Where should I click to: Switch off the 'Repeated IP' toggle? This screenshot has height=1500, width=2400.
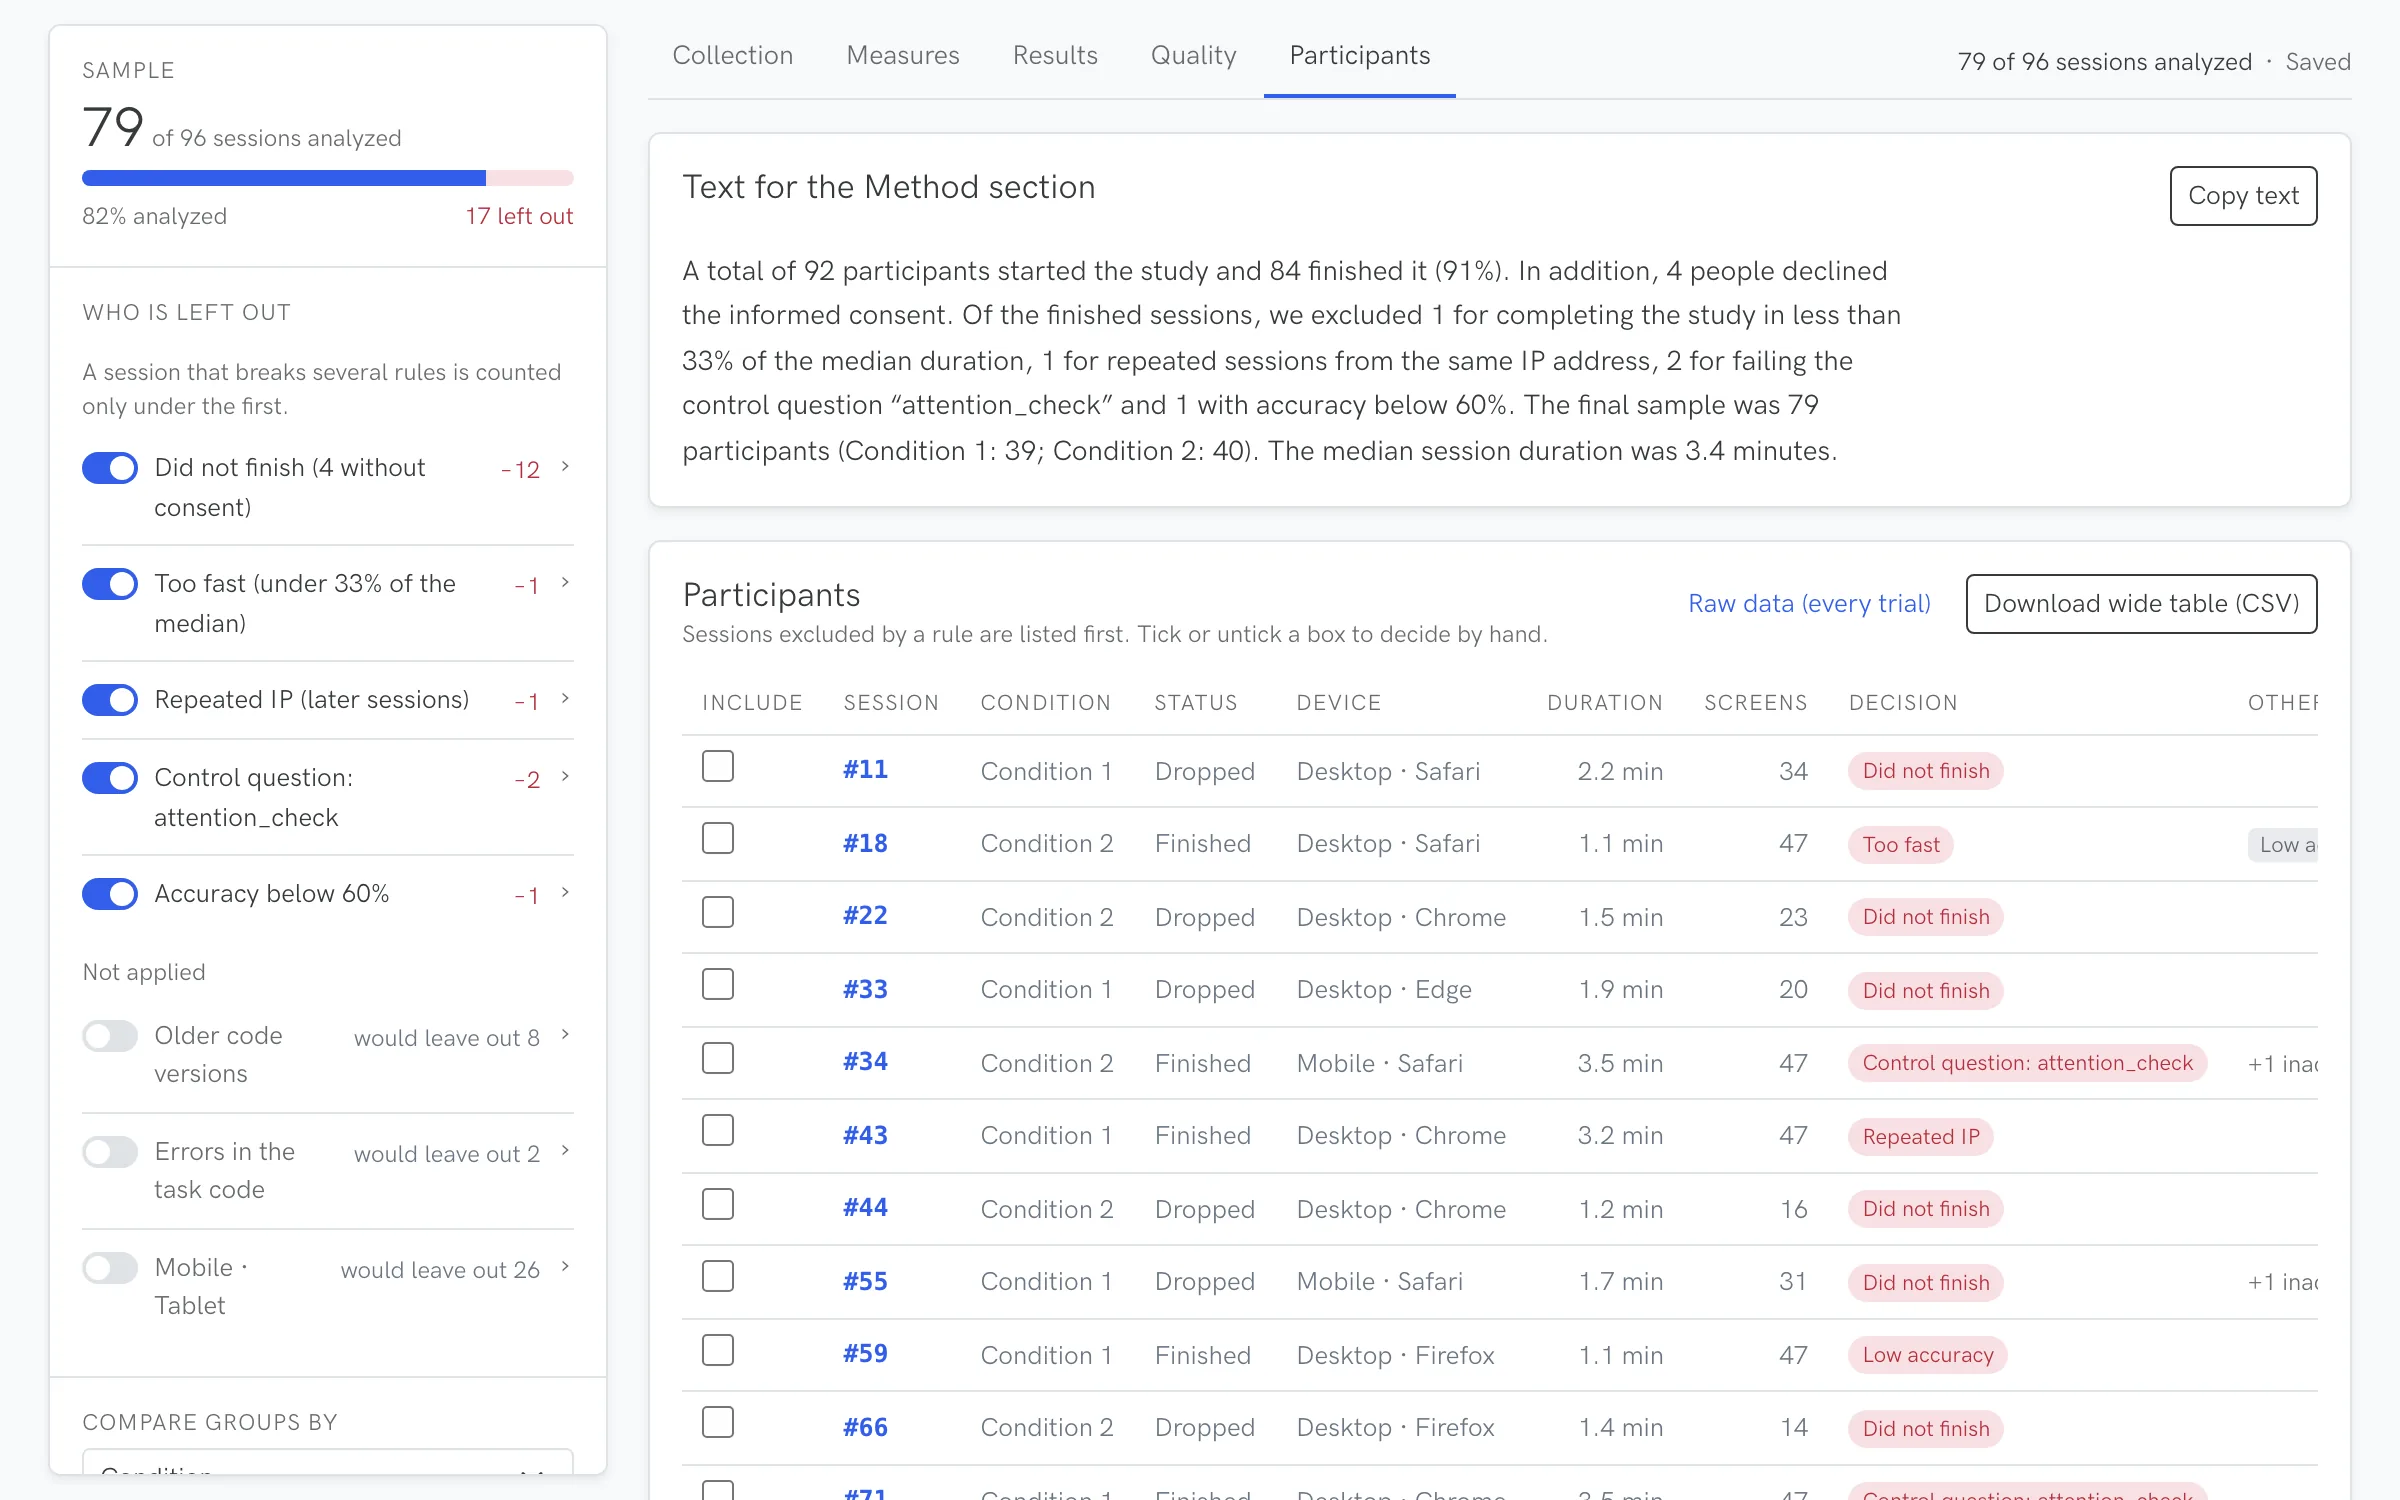pos(110,700)
